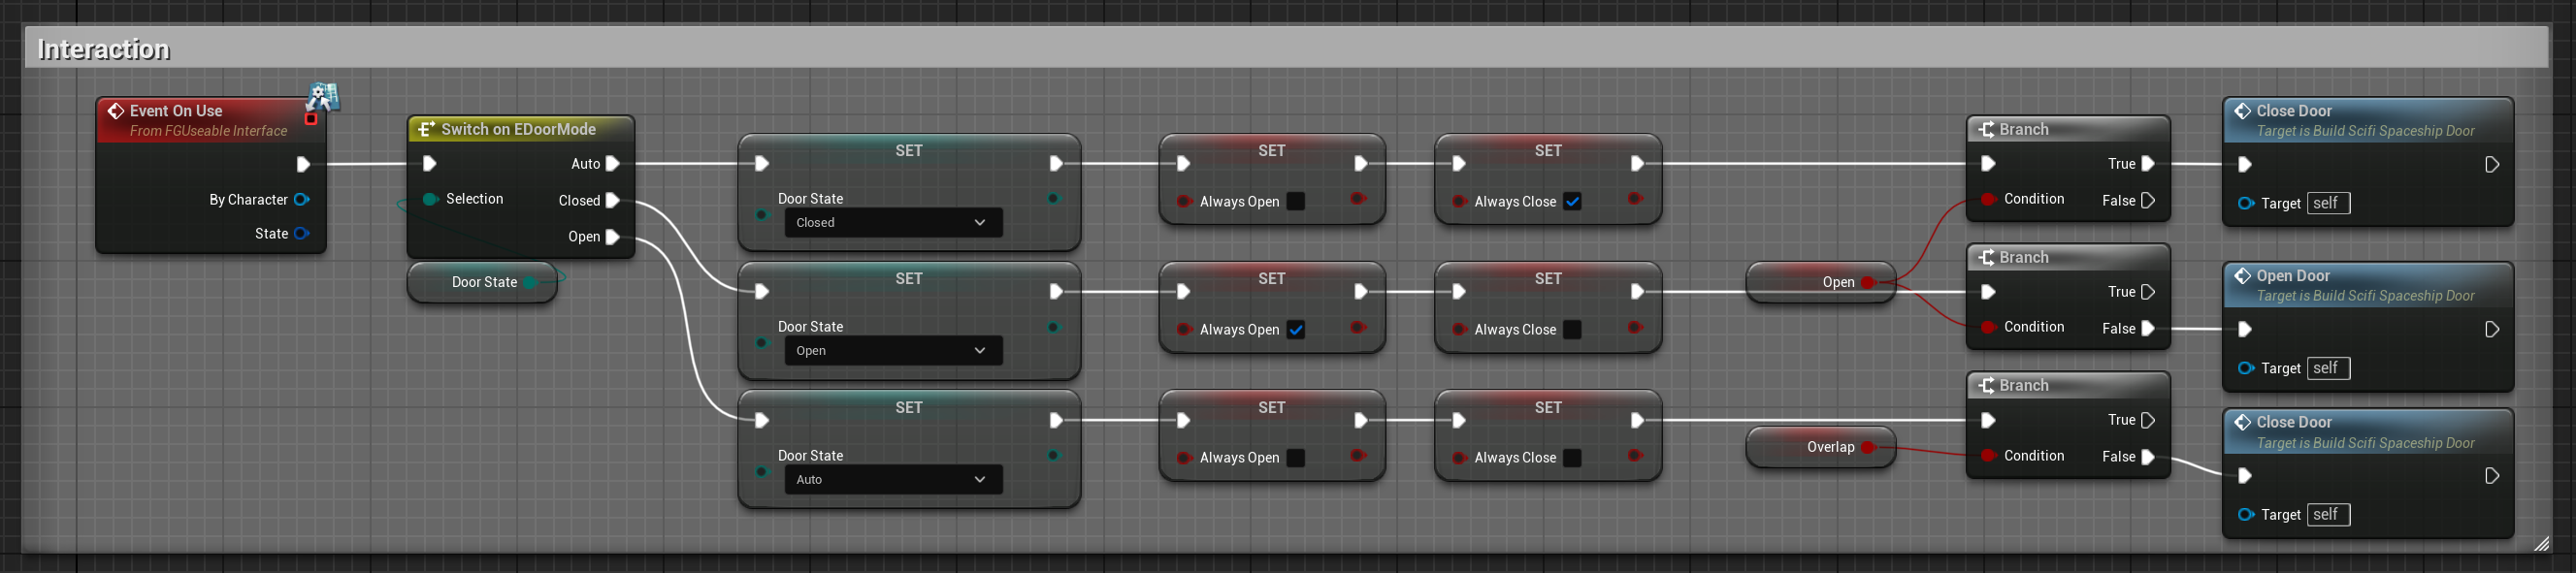Click the False pin on the middle Branch
The width and height of the screenshot is (2576, 573).
(2147, 329)
